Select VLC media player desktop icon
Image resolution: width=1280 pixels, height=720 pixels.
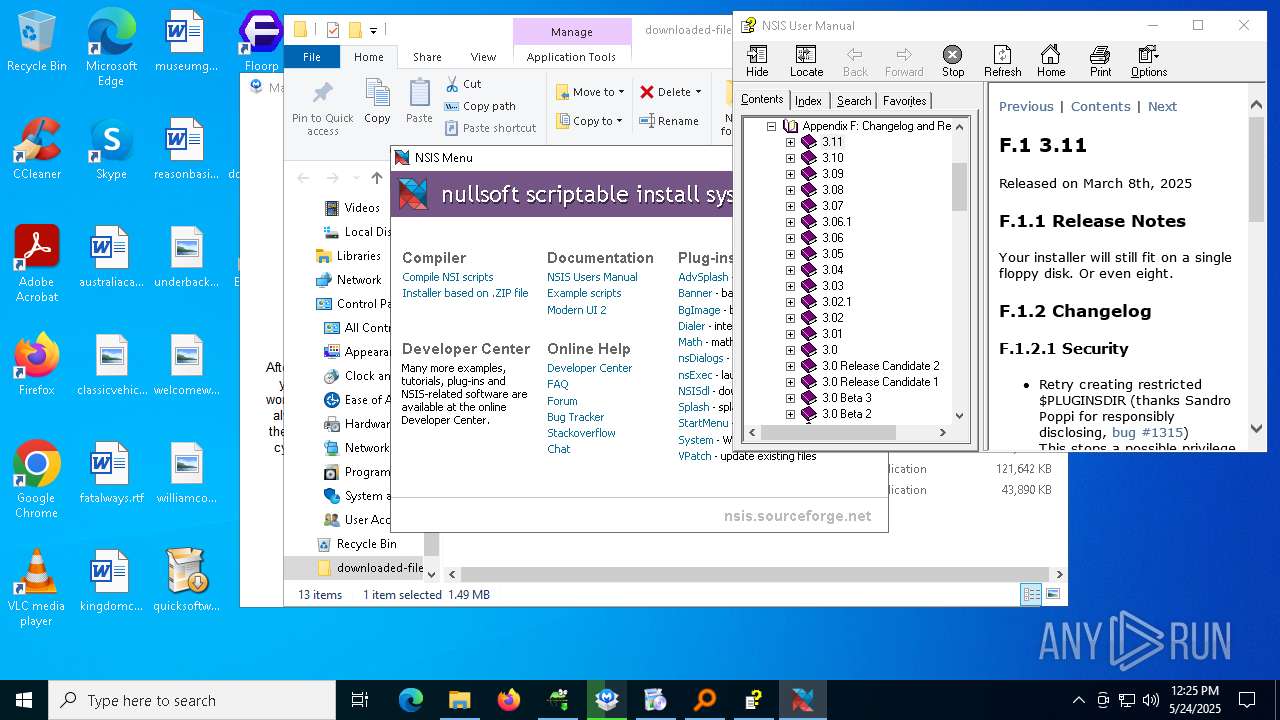coord(37,588)
